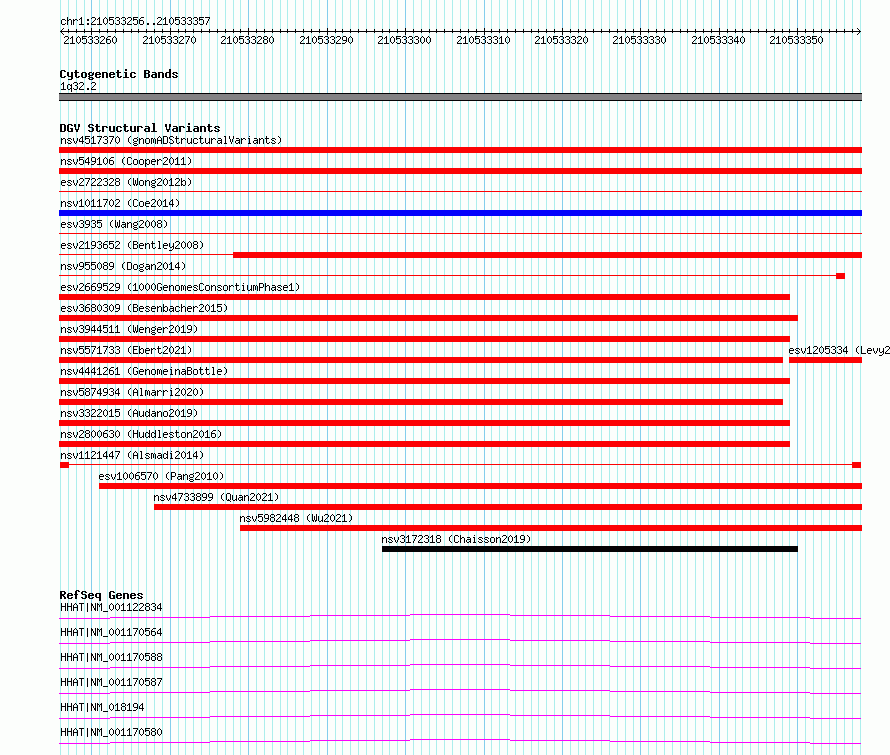Screen dimensions: 890x755
Task: Click the red bar under nsv2800630 Huddleston2016
Action: [425, 444]
